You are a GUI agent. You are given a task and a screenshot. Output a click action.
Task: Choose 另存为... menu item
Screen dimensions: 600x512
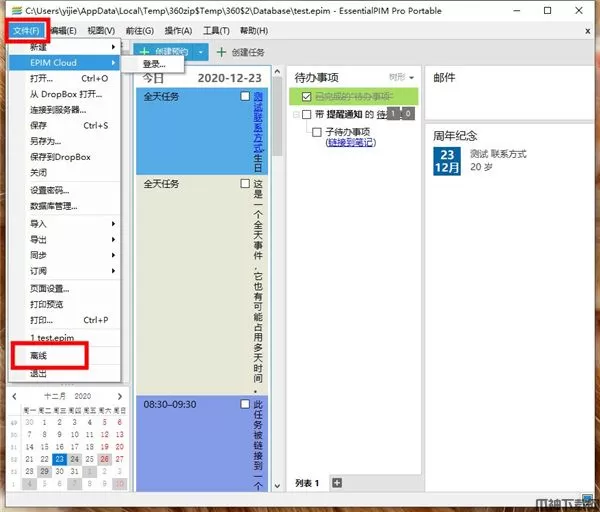(64, 141)
